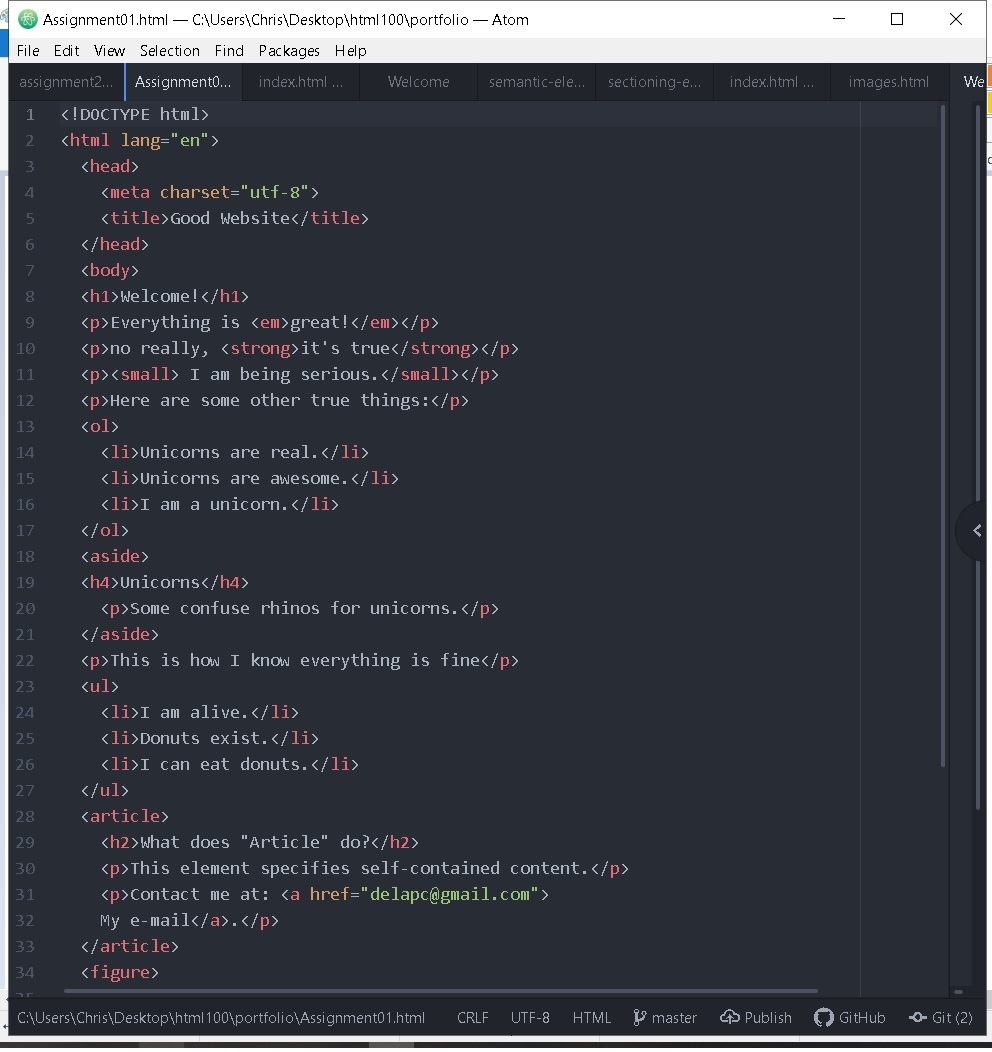Click the git branch icon beside master
992x1052 pixels.
(639, 1018)
